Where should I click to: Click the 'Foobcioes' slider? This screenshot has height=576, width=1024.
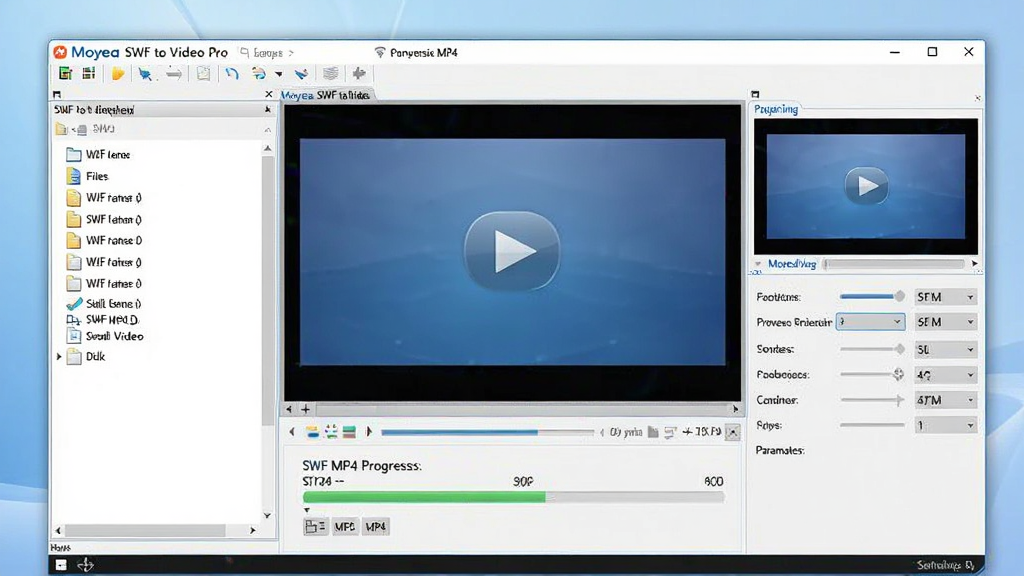[872, 374]
